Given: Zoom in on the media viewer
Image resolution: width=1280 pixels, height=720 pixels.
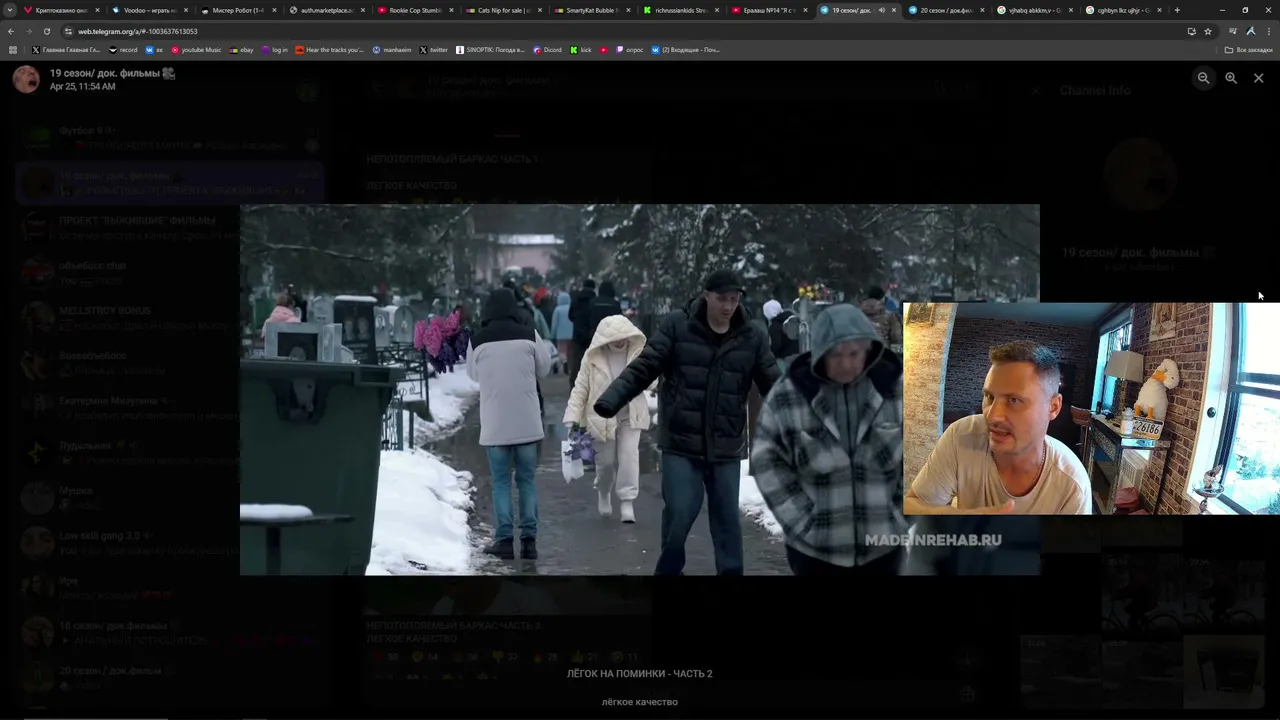Looking at the screenshot, I should pos(1231,78).
